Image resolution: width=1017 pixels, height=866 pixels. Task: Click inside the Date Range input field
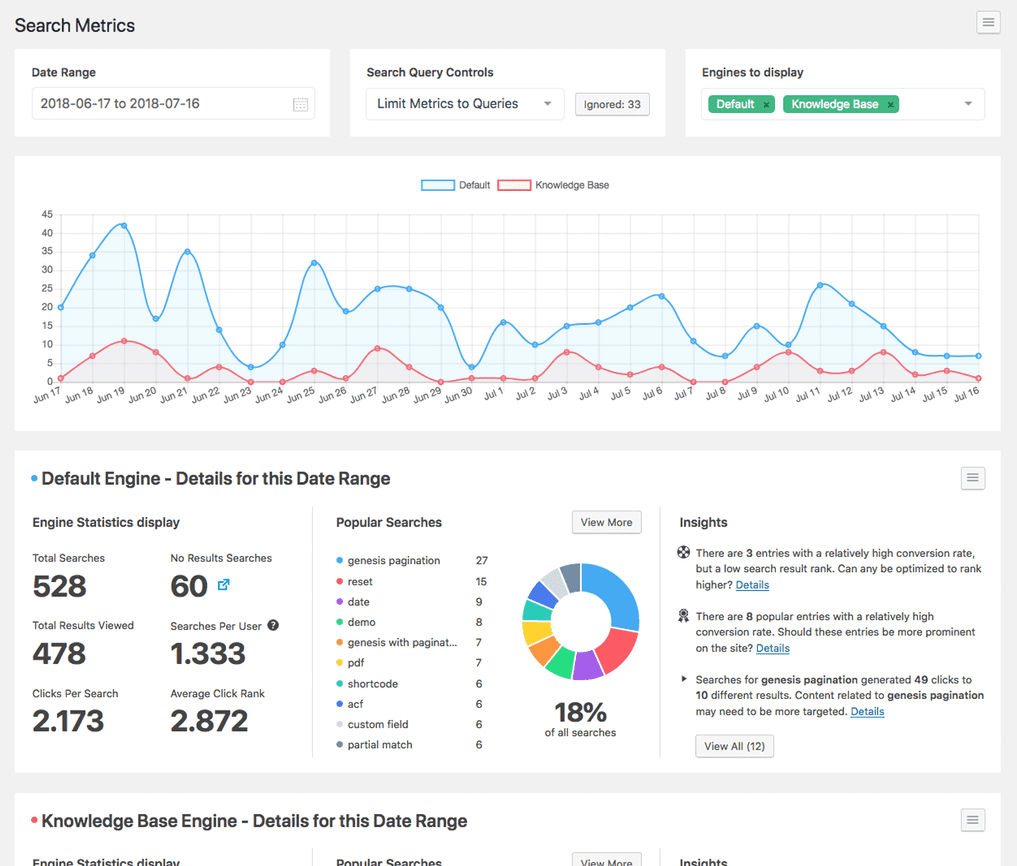click(x=150, y=103)
